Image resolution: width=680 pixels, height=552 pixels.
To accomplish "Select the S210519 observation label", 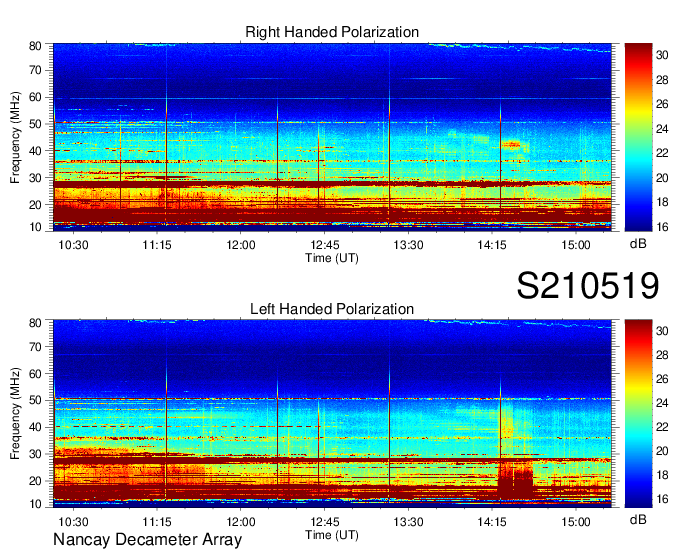I will 588,285.
